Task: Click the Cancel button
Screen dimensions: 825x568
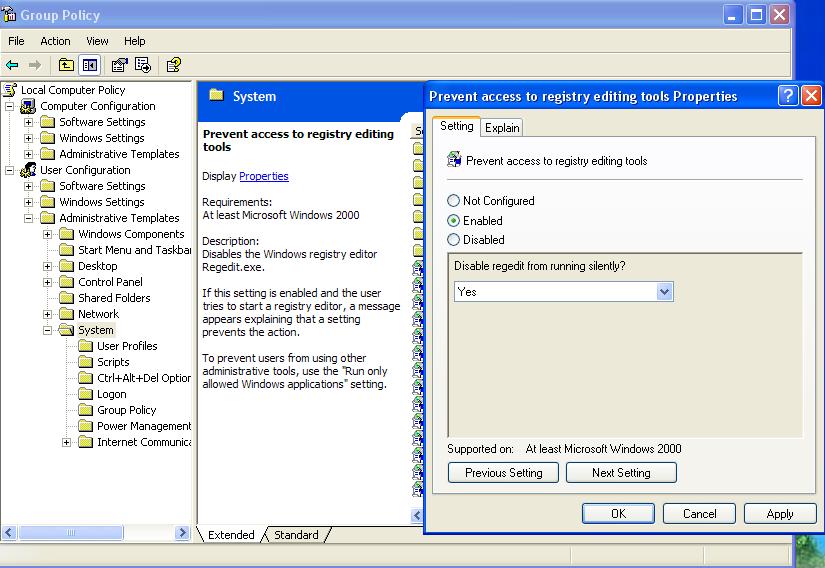Action: pos(699,514)
